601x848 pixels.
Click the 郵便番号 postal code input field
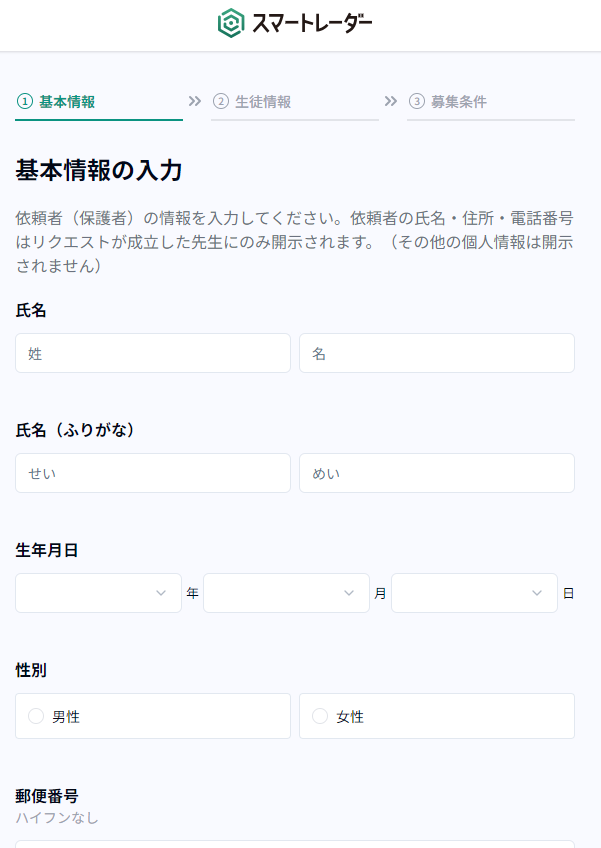tap(295, 843)
